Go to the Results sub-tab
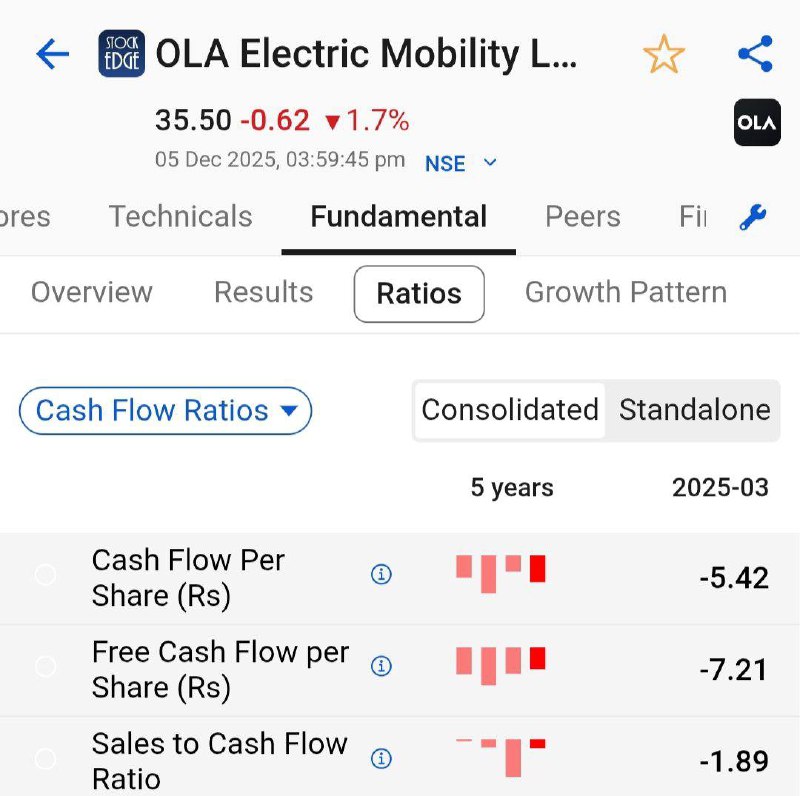 pos(263,292)
